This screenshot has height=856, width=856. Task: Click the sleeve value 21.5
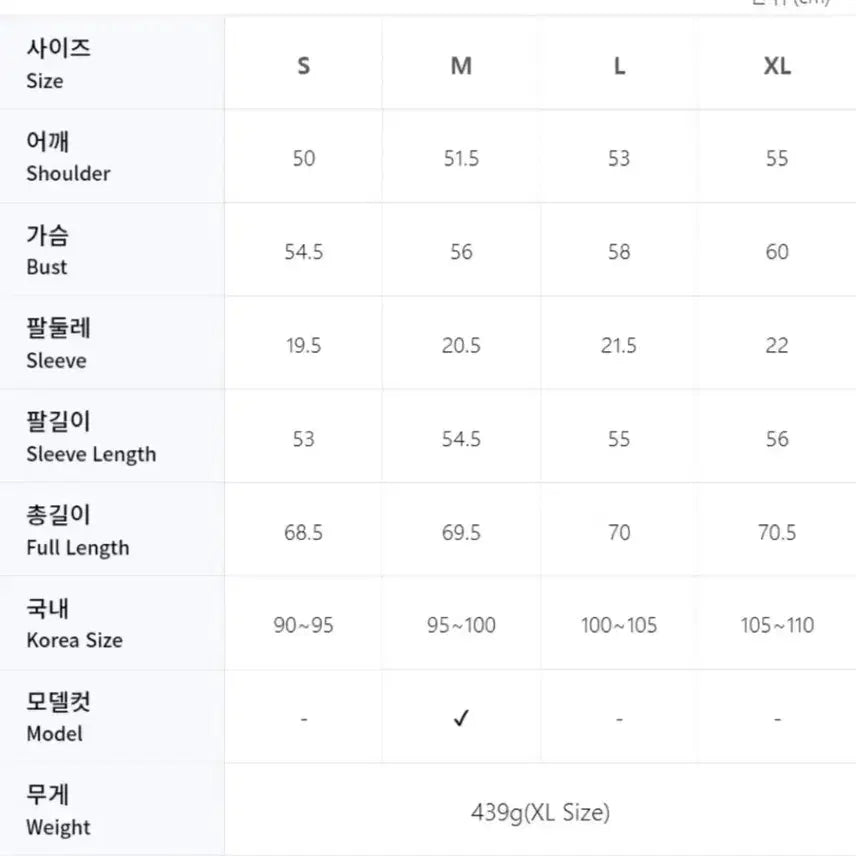[619, 345]
